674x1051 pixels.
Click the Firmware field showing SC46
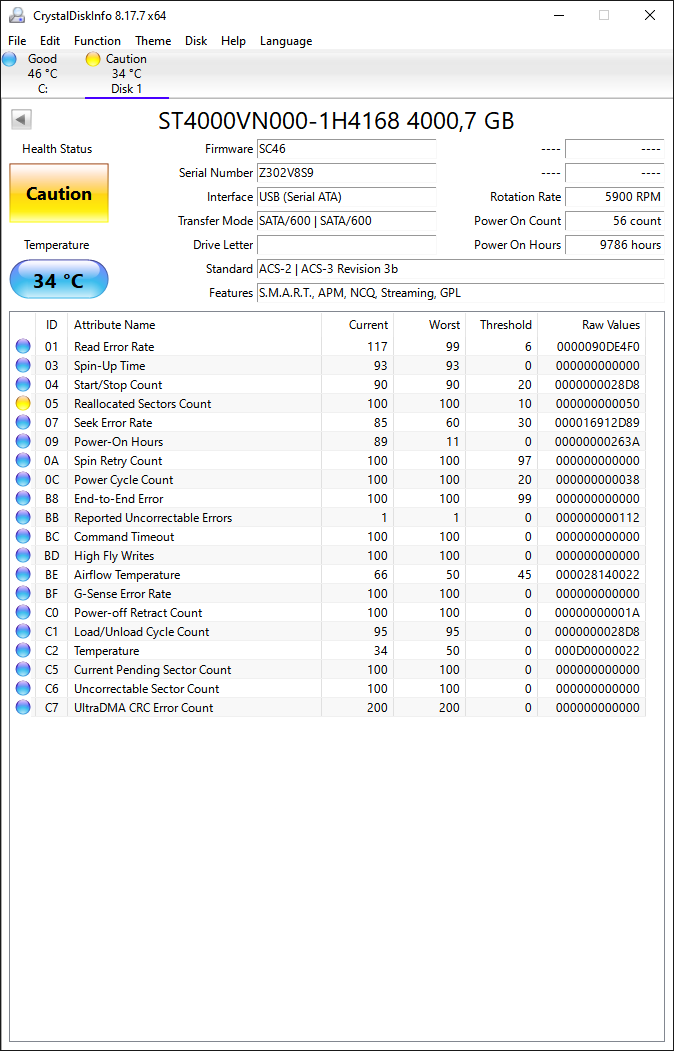346,149
